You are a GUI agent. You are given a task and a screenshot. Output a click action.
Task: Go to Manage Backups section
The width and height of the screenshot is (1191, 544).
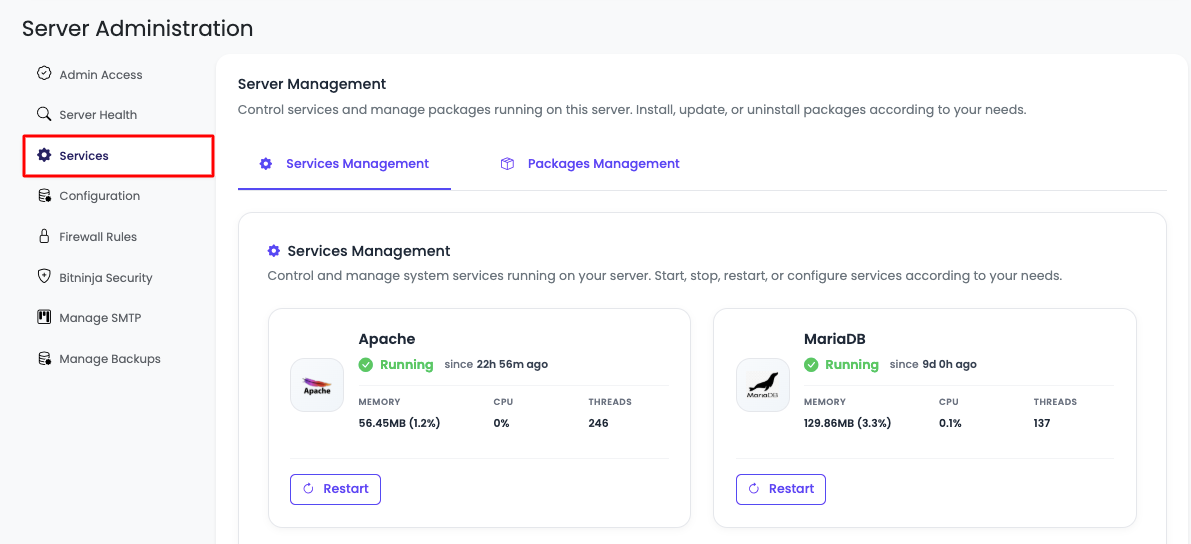[x=109, y=359]
